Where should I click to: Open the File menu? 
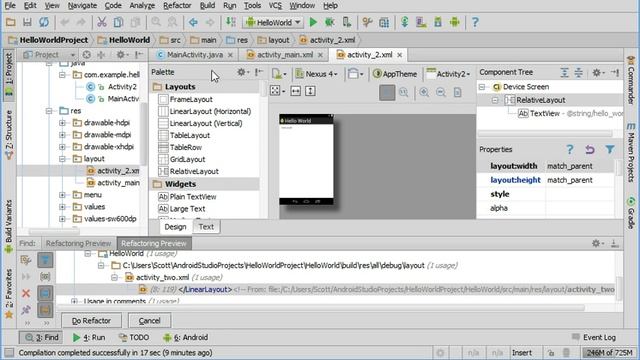(10, 6)
